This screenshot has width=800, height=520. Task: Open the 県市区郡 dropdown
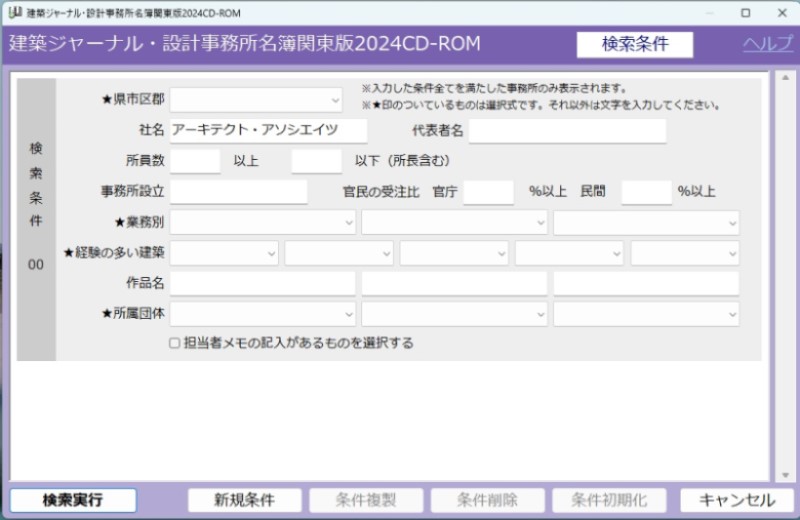(257, 100)
